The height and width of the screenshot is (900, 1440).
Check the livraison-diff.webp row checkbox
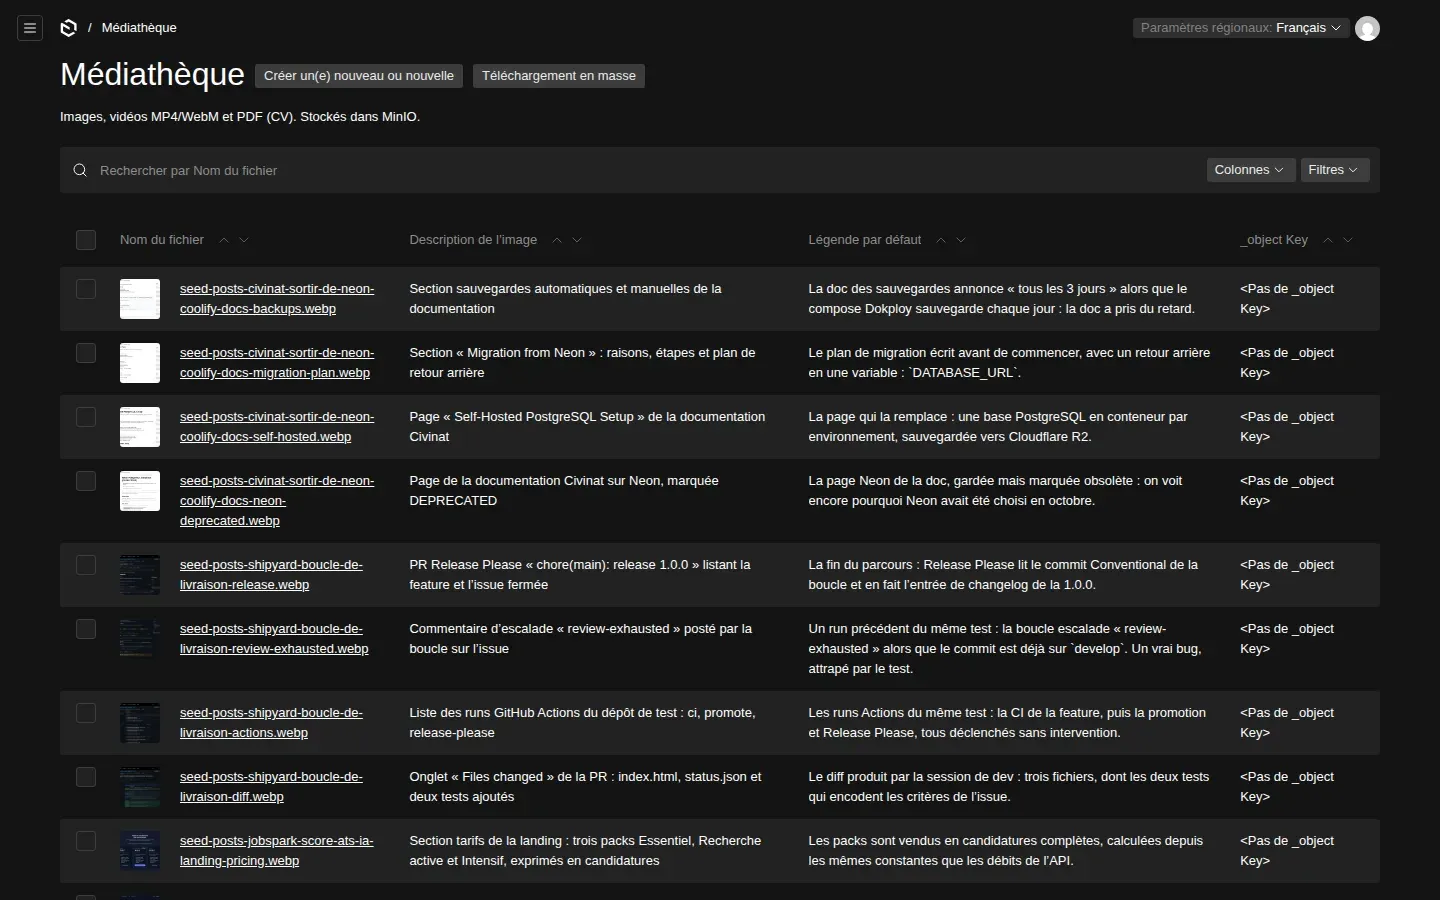86,777
